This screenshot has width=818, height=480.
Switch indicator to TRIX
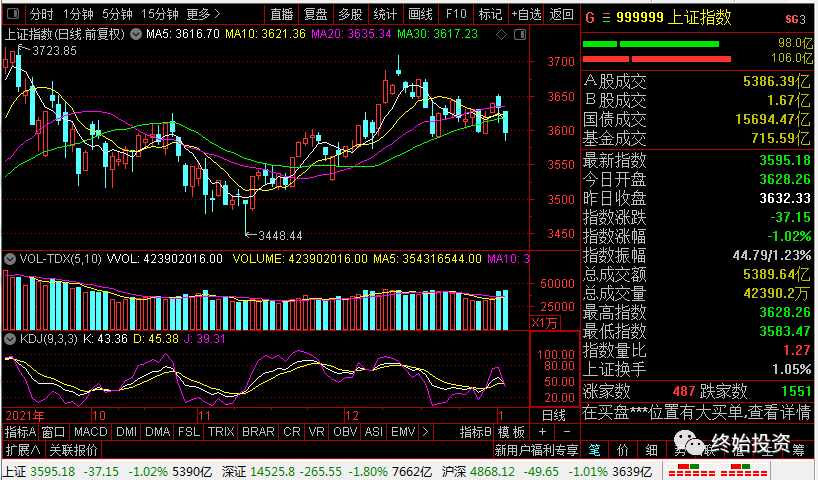coord(221,432)
